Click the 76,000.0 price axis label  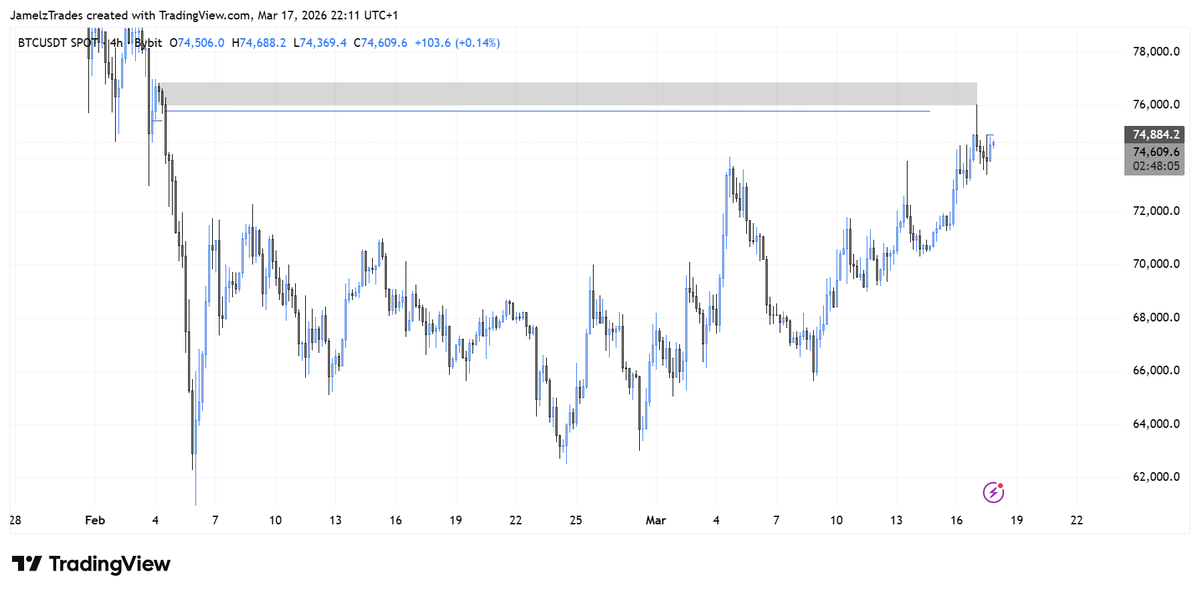click(x=1154, y=105)
